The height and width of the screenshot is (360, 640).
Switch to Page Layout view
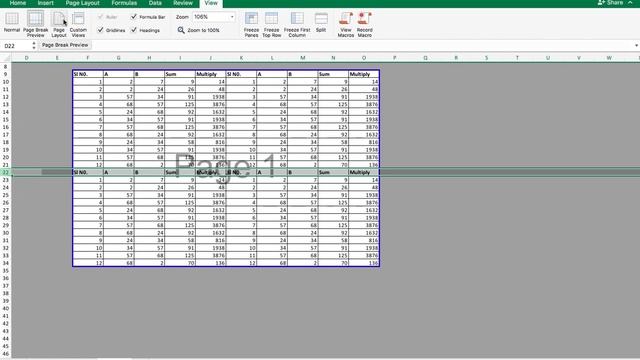coord(59,24)
